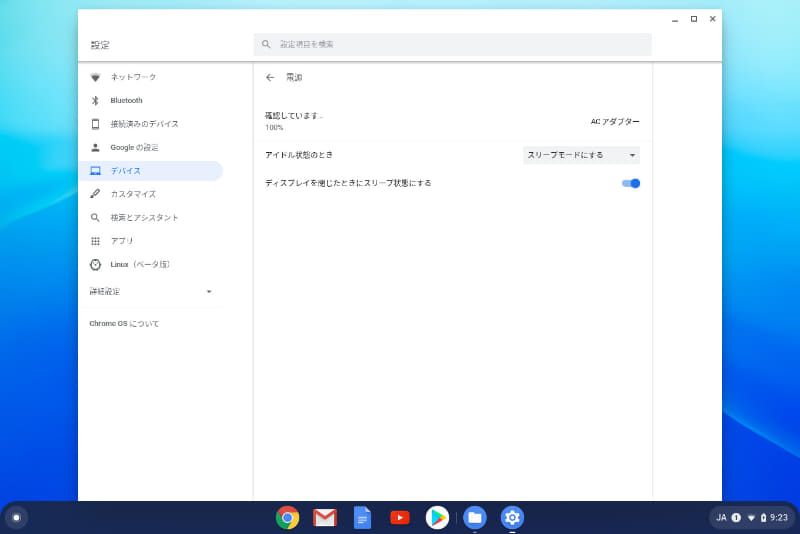Click the Settings gear icon in shelf
Viewport: 800px width, 534px height.
[x=512, y=518]
